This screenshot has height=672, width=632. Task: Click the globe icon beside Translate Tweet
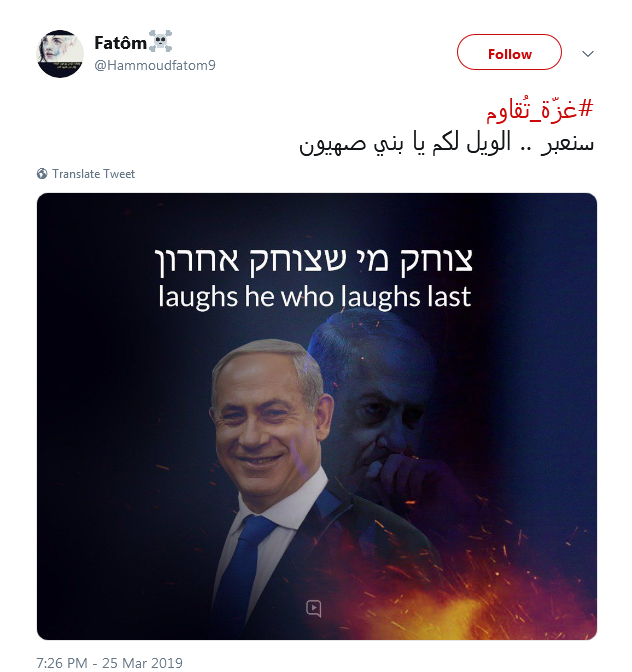42,174
